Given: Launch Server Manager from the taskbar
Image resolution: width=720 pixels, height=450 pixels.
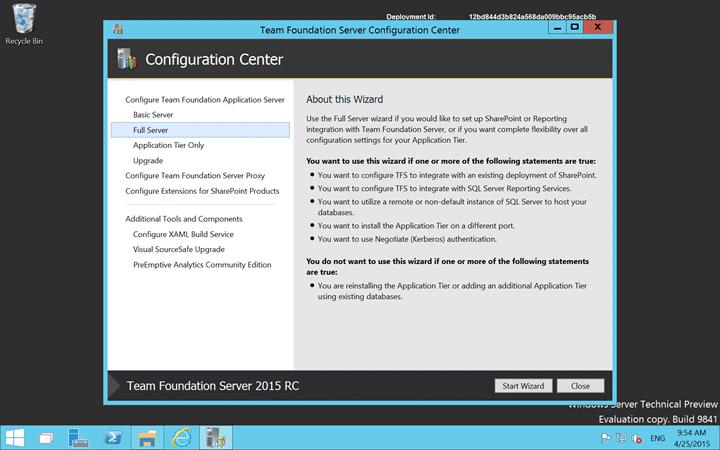Looking at the screenshot, I should point(78,438).
